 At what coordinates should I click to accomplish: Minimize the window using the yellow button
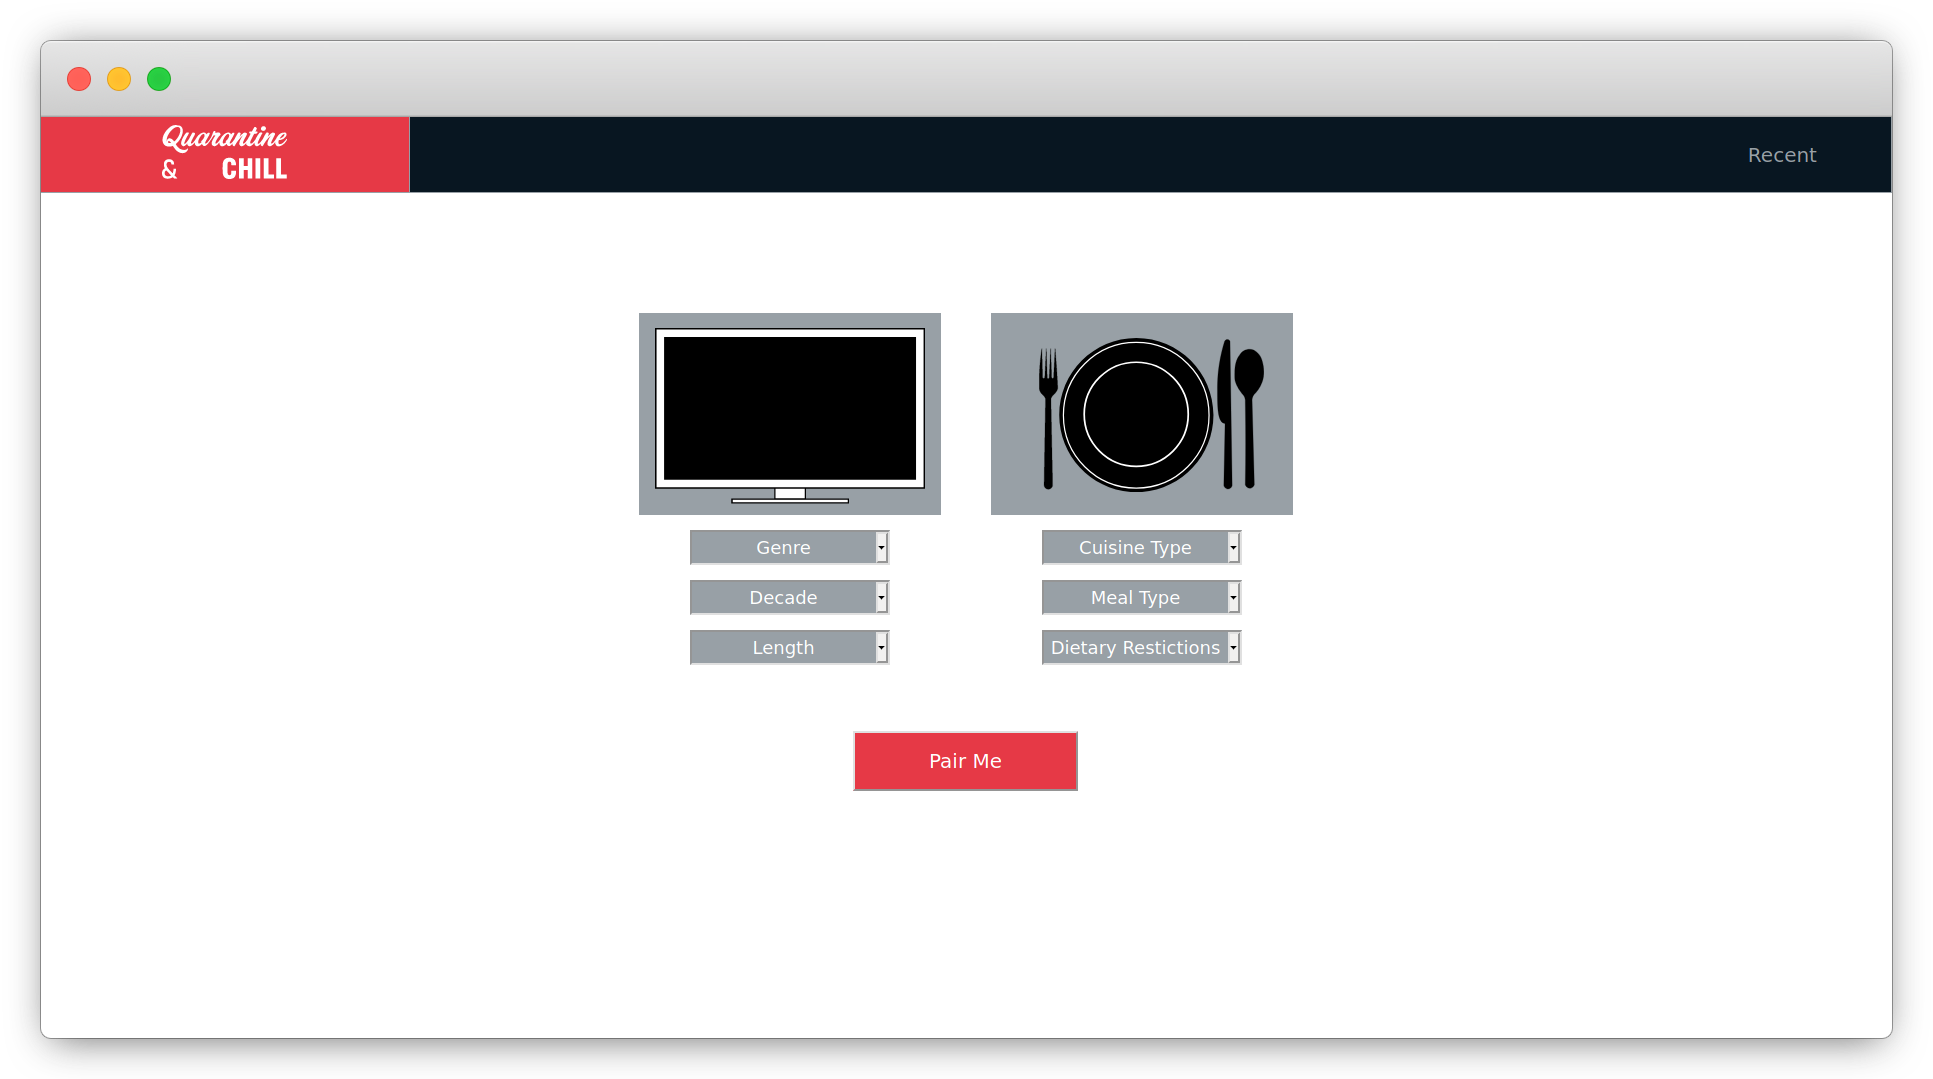click(x=119, y=79)
